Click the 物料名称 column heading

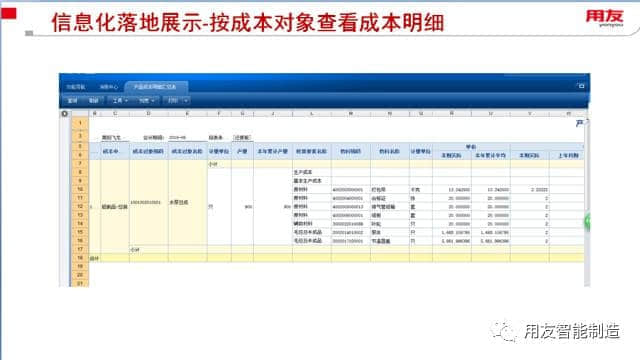click(x=389, y=151)
